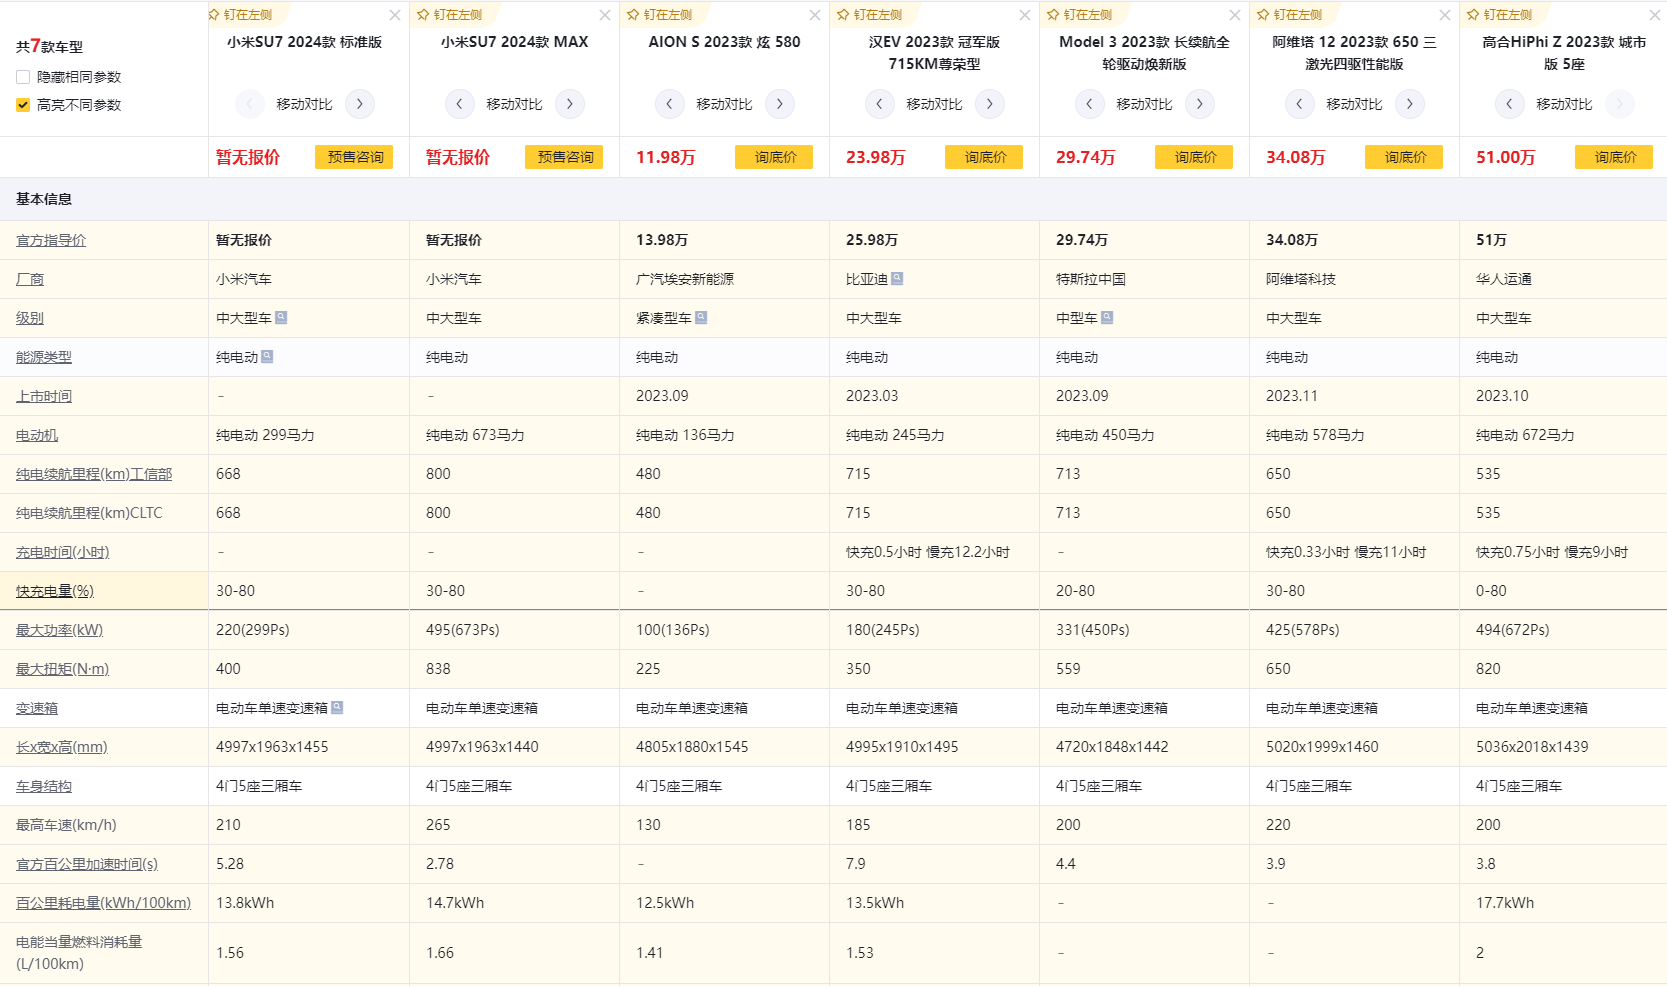Screen dimensions: 1667x986
Task: Open the 最大功率(kW) parameter link
Action: (x=59, y=630)
